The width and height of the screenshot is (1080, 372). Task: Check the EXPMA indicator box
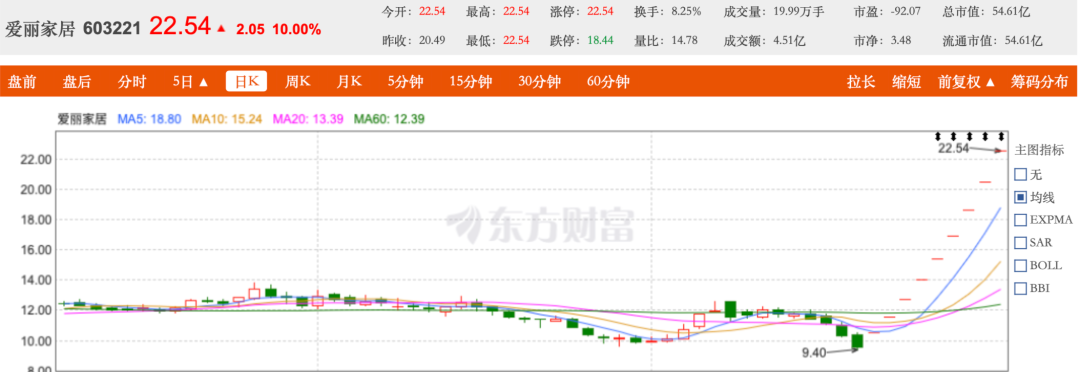click(x=1021, y=220)
